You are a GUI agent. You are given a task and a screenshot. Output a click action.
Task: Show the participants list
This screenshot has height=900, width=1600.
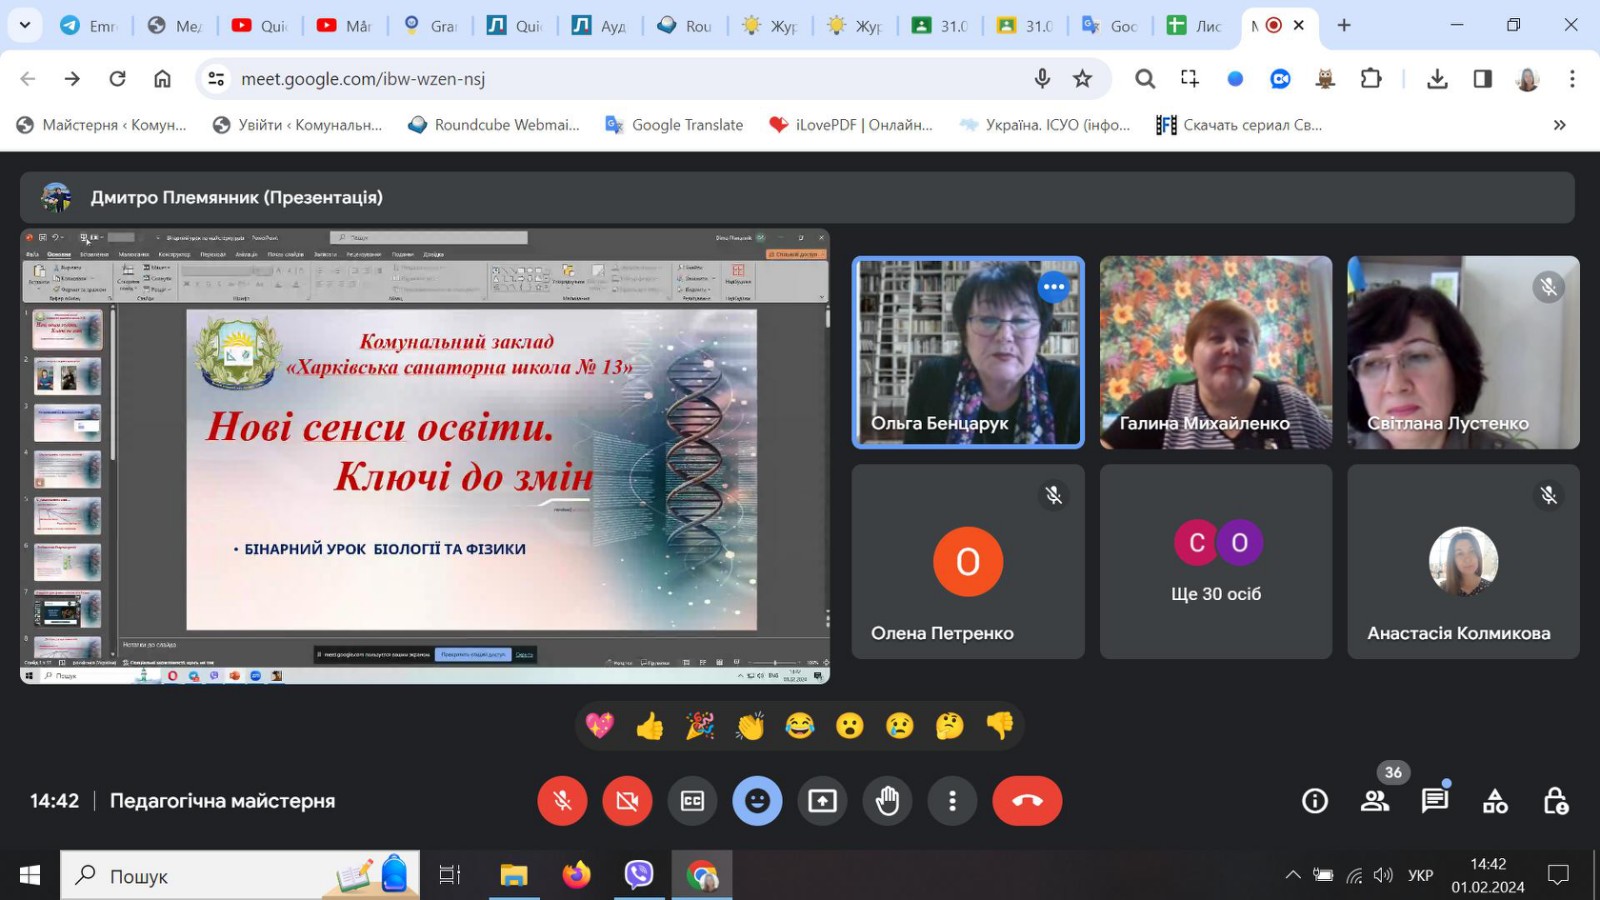[1375, 801]
